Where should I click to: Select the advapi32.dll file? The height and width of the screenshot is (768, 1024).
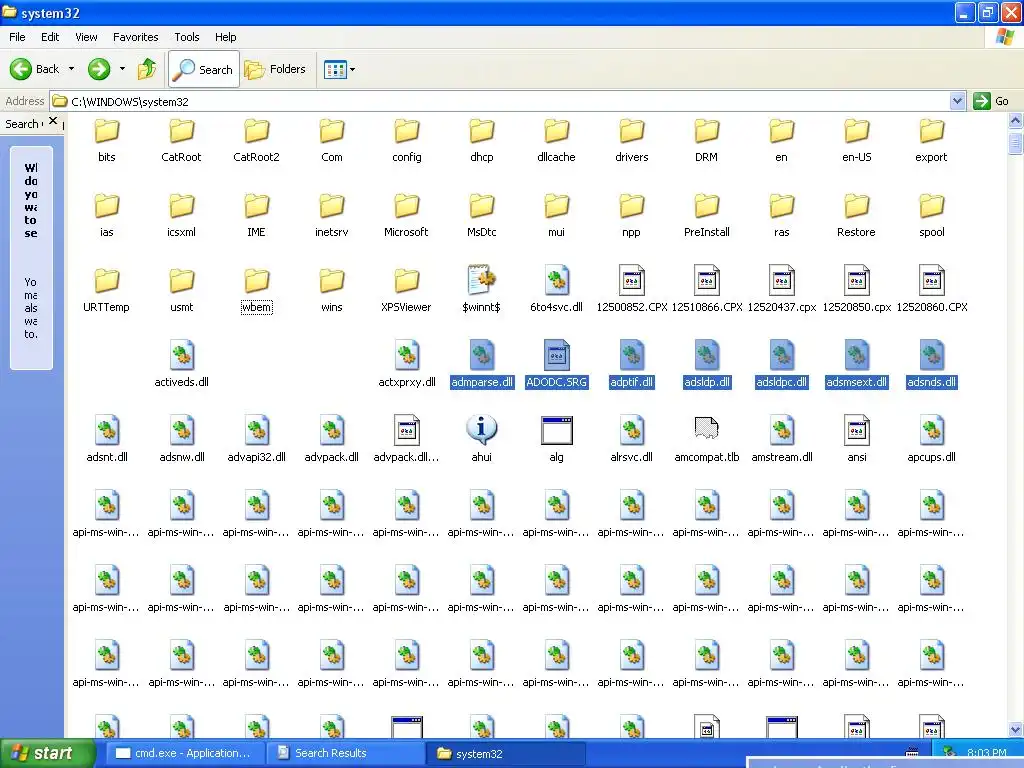(x=256, y=439)
